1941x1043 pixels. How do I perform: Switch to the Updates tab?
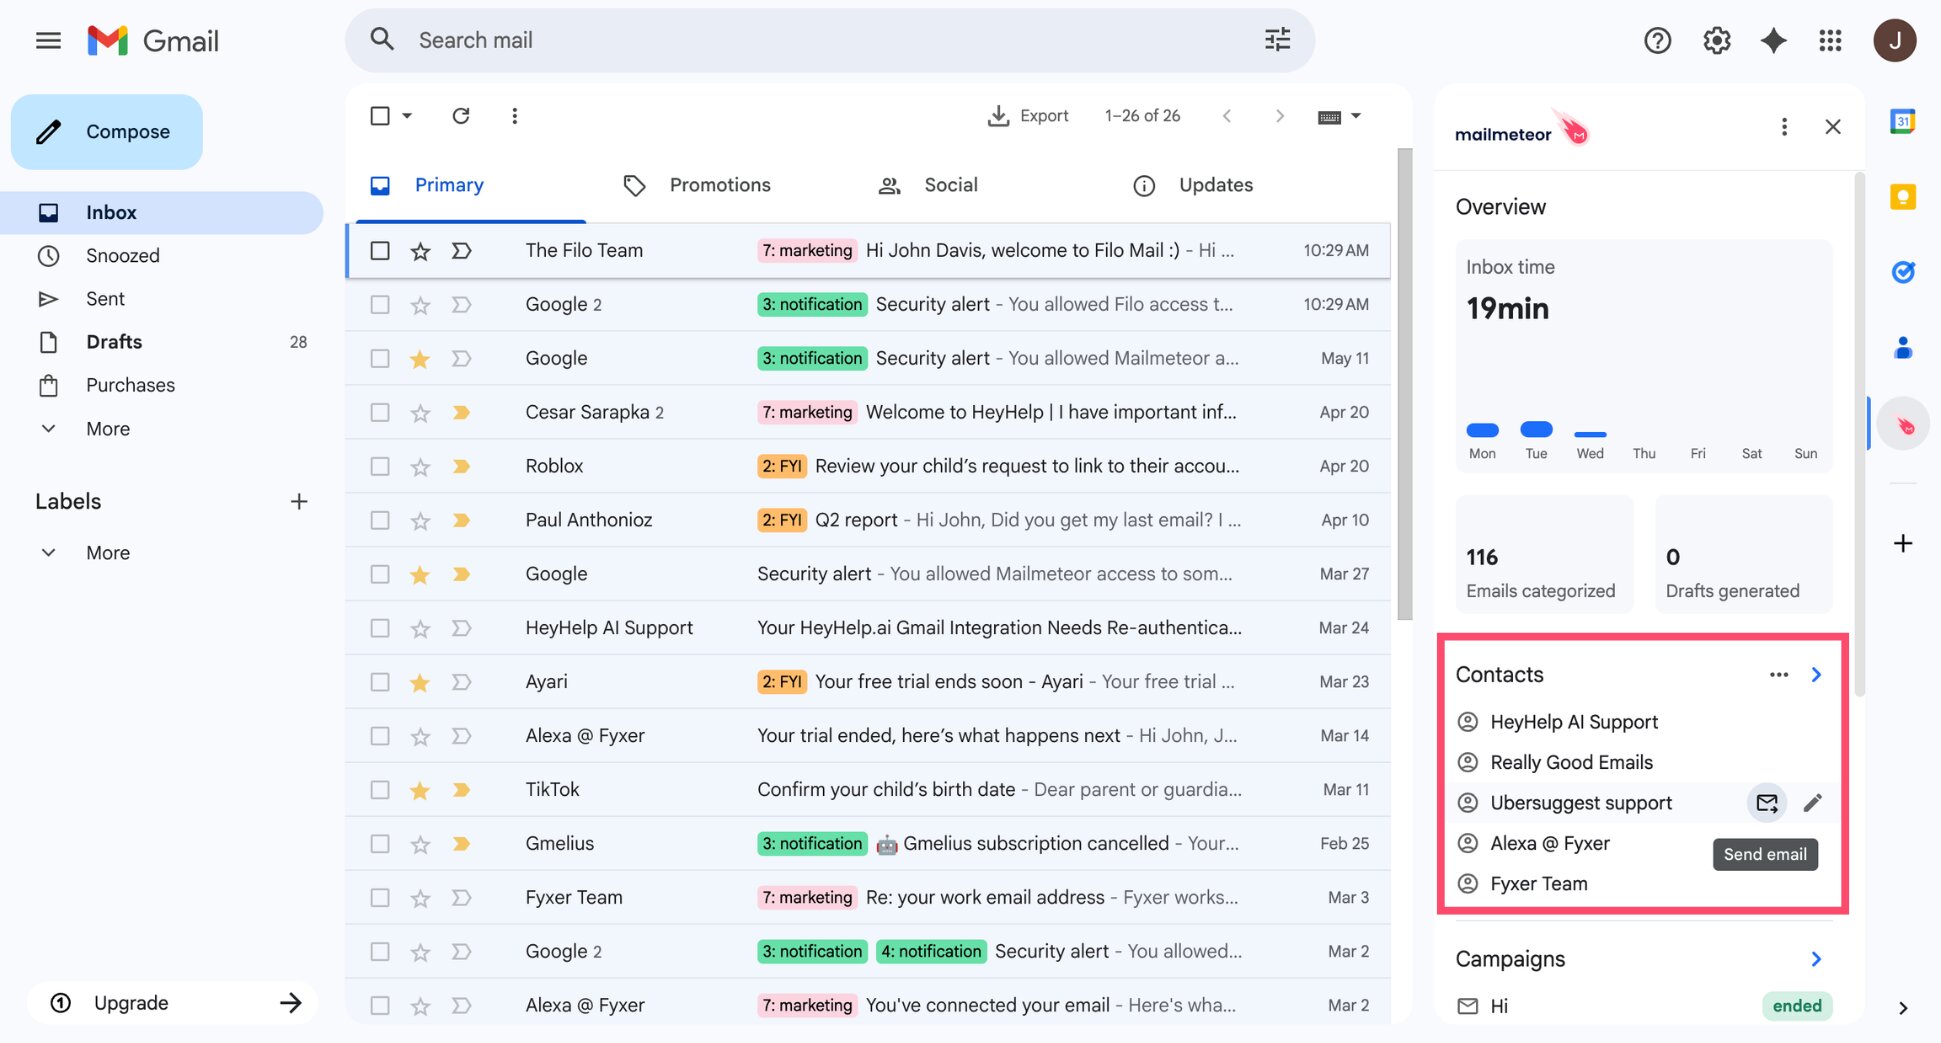point(1216,186)
